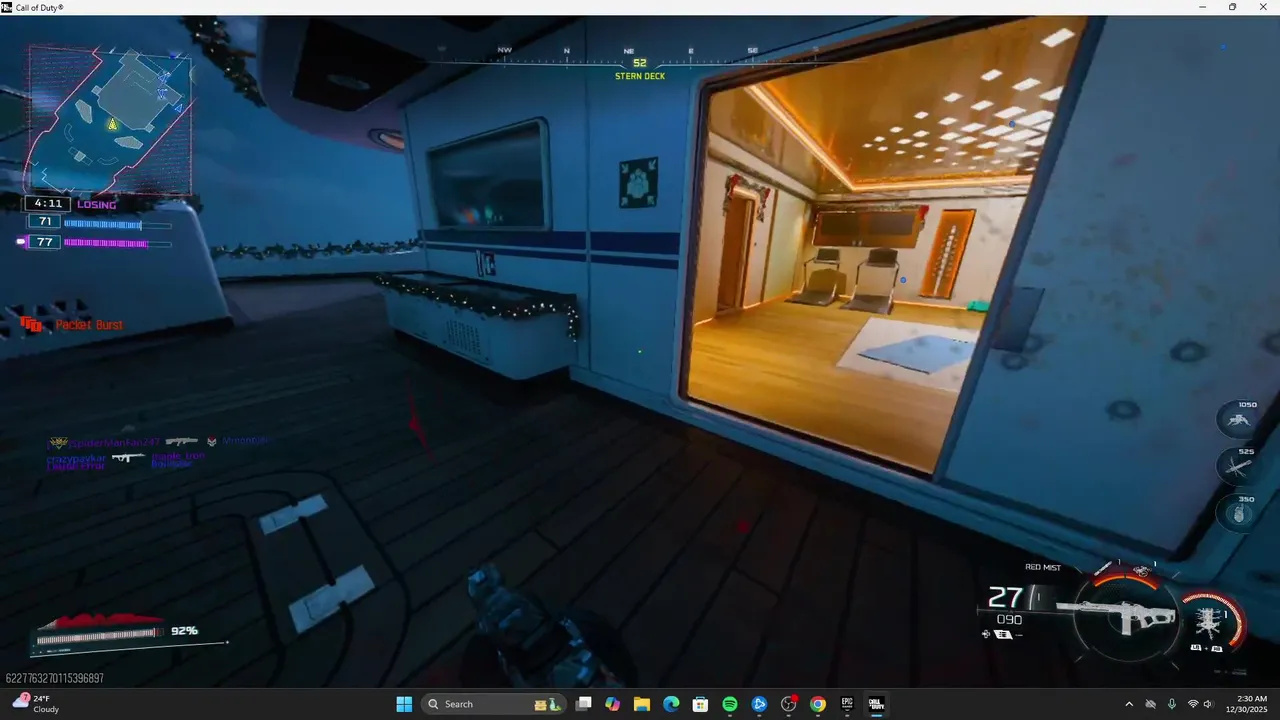Click the 92% health value

coord(184,631)
